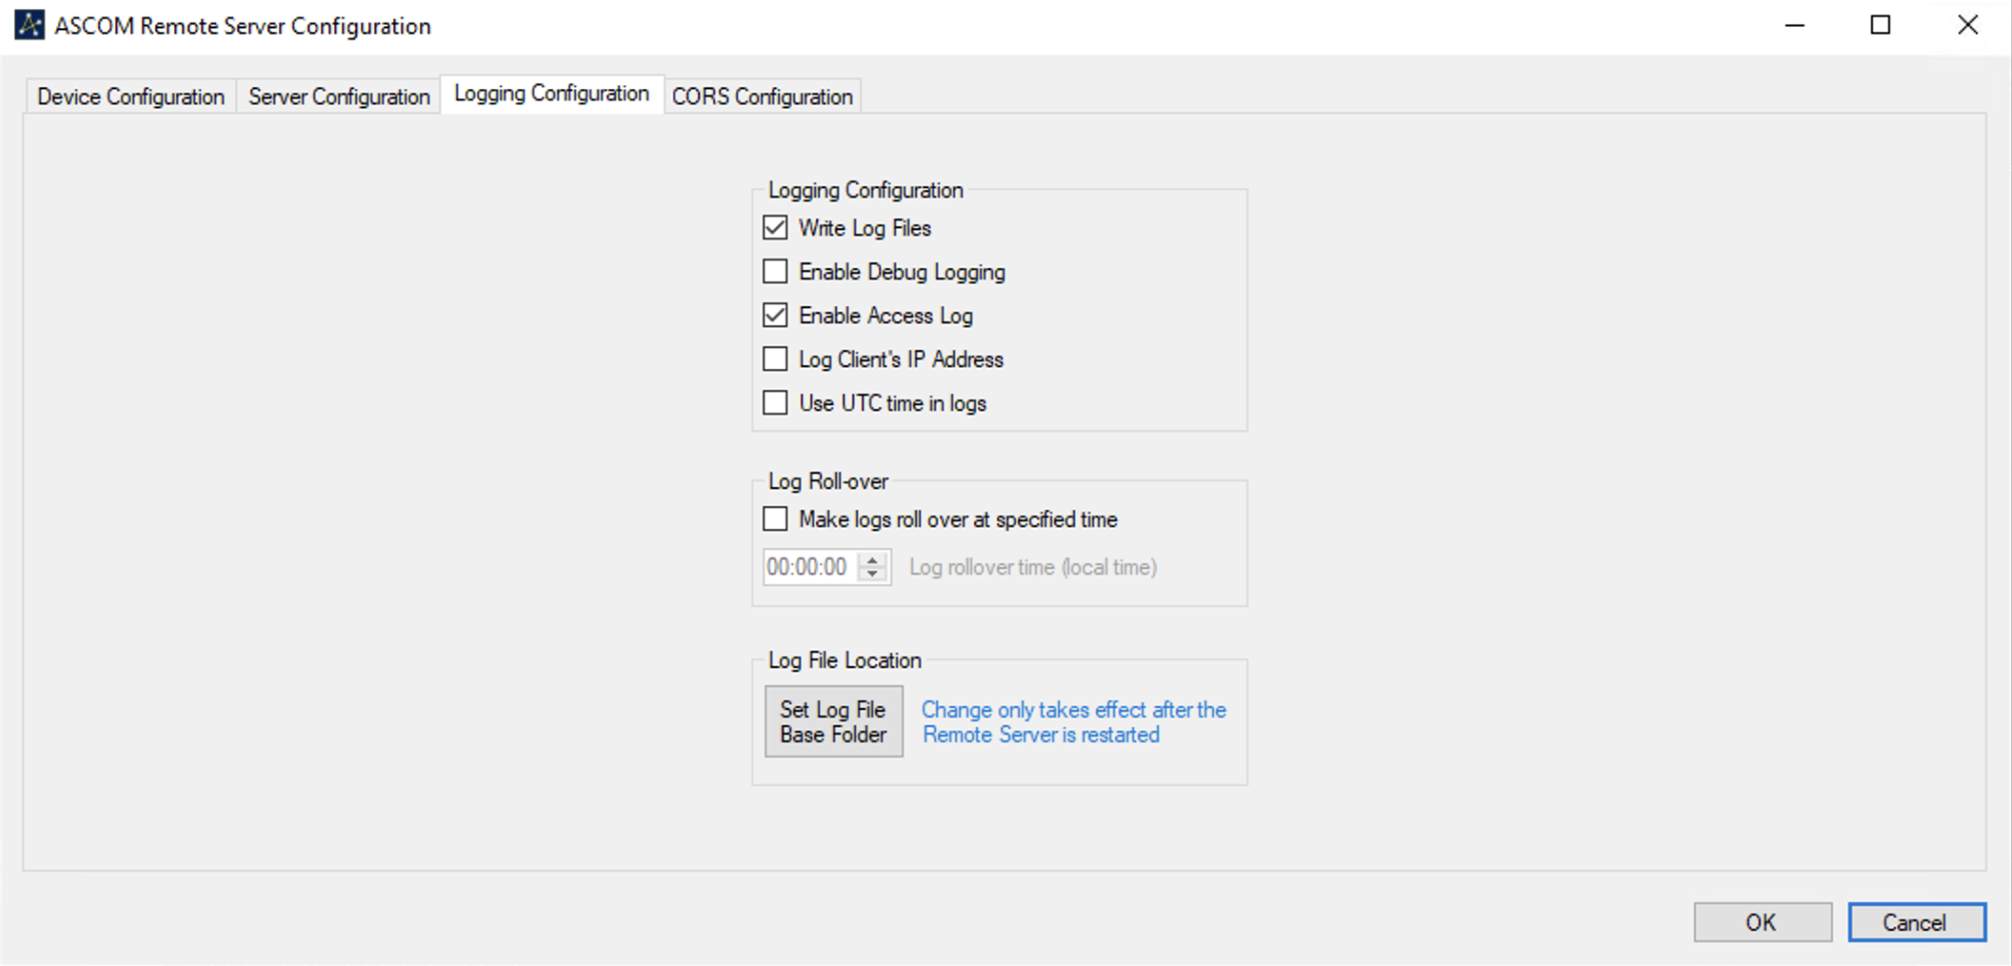
Task: Decrease rollover time with down arrow
Action: pyautogui.click(x=873, y=575)
